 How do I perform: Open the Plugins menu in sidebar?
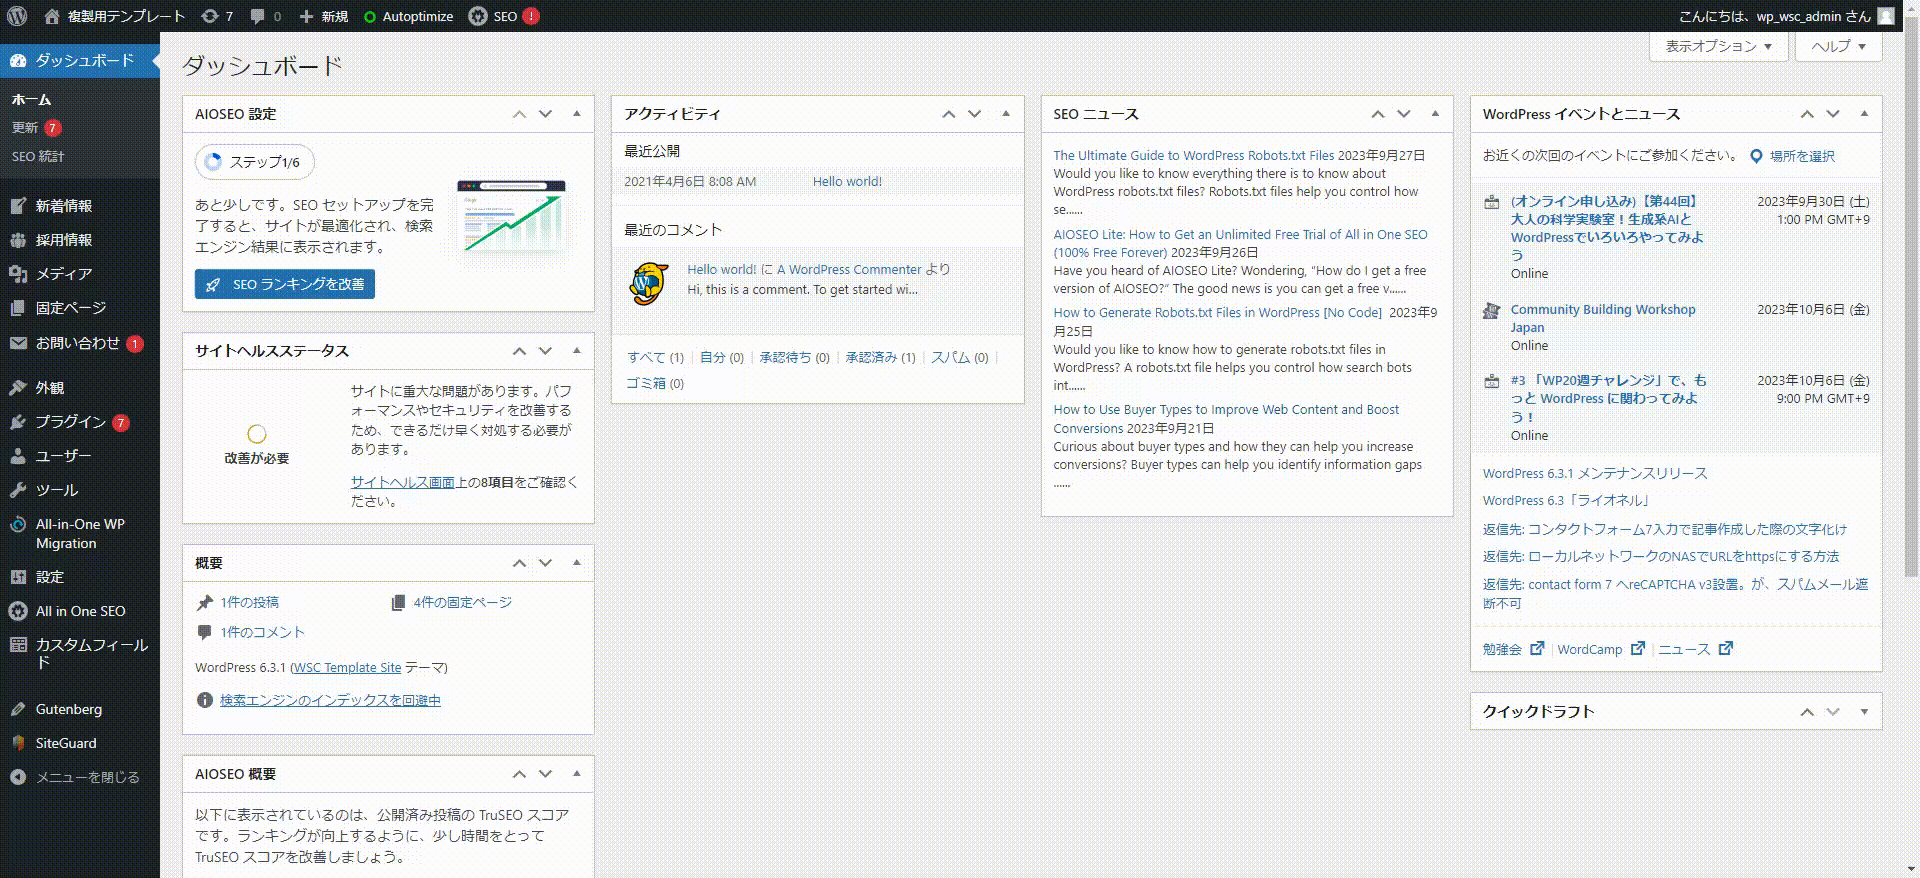pos(70,422)
